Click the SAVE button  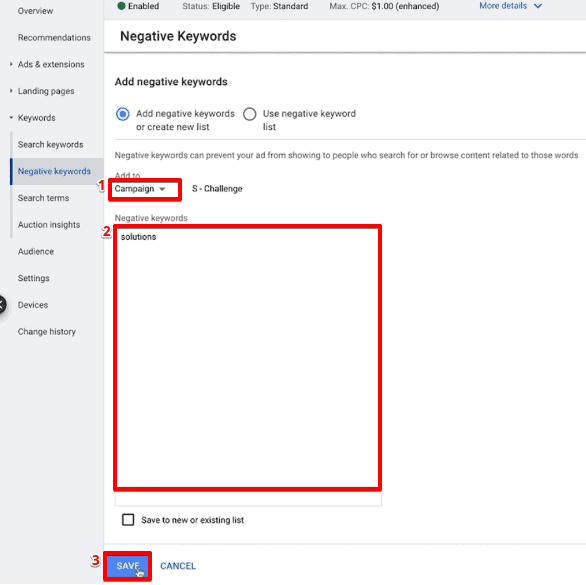pyautogui.click(x=127, y=566)
